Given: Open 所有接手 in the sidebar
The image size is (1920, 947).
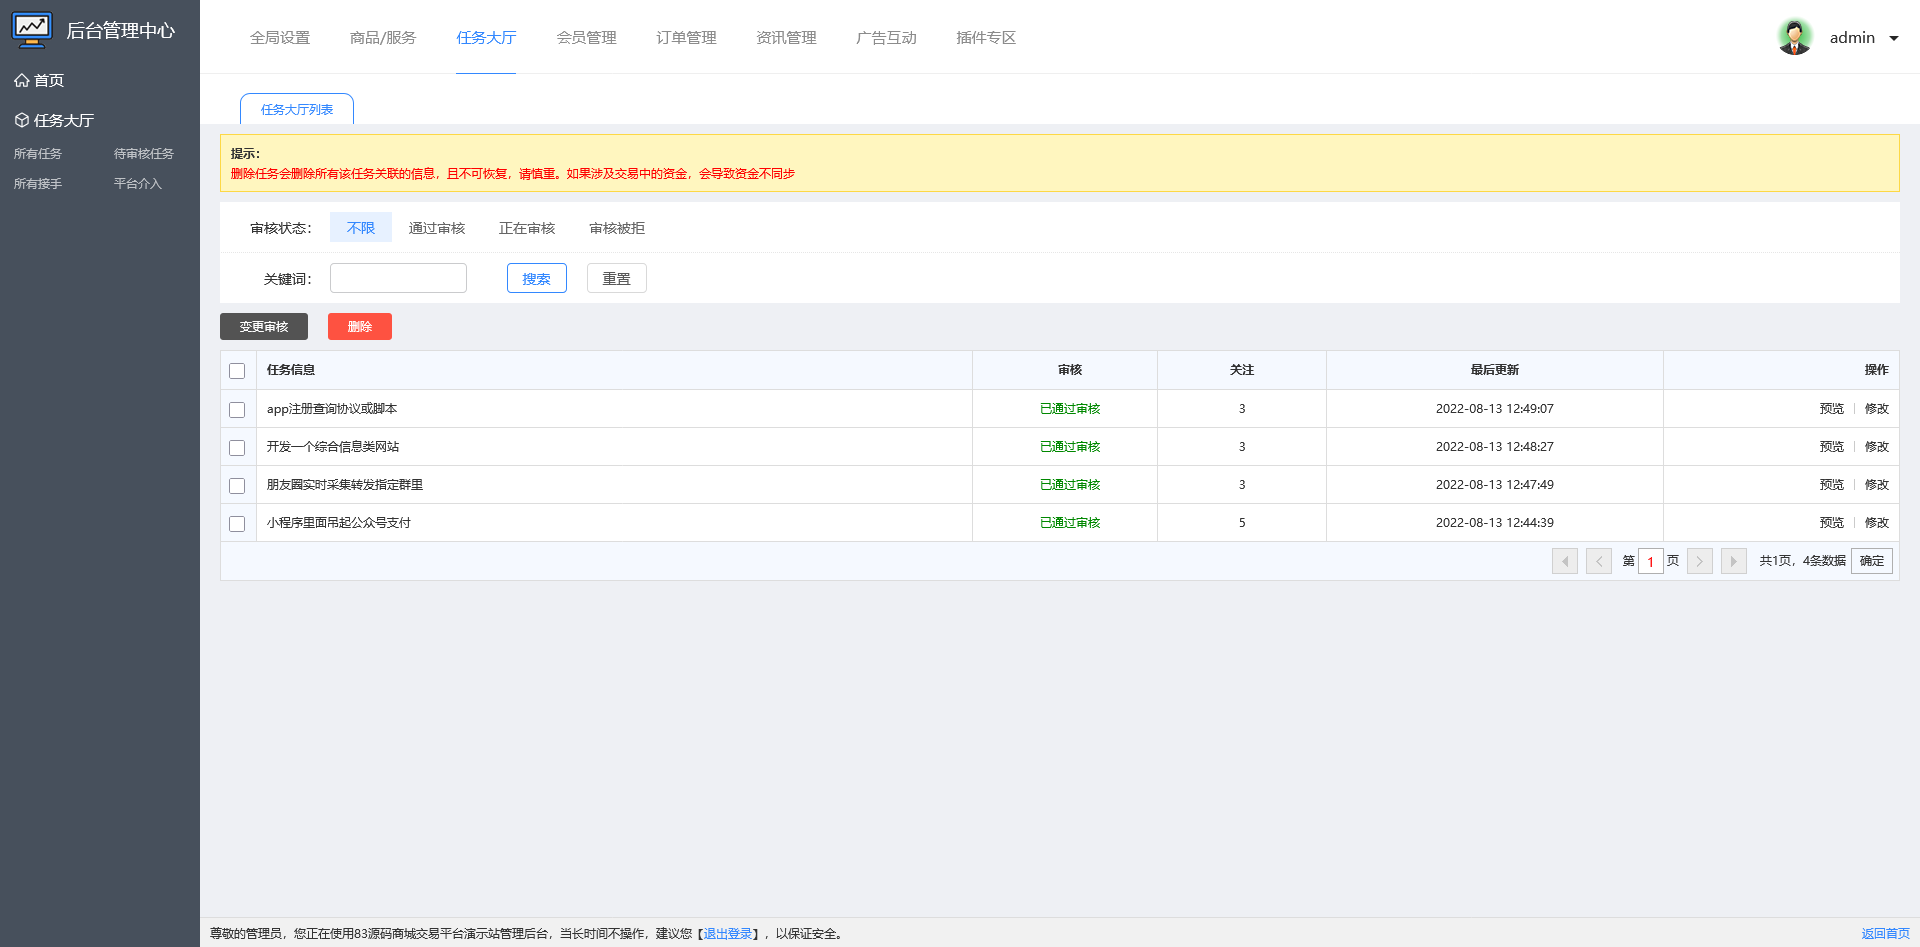Looking at the screenshot, I should pos(38,183).
